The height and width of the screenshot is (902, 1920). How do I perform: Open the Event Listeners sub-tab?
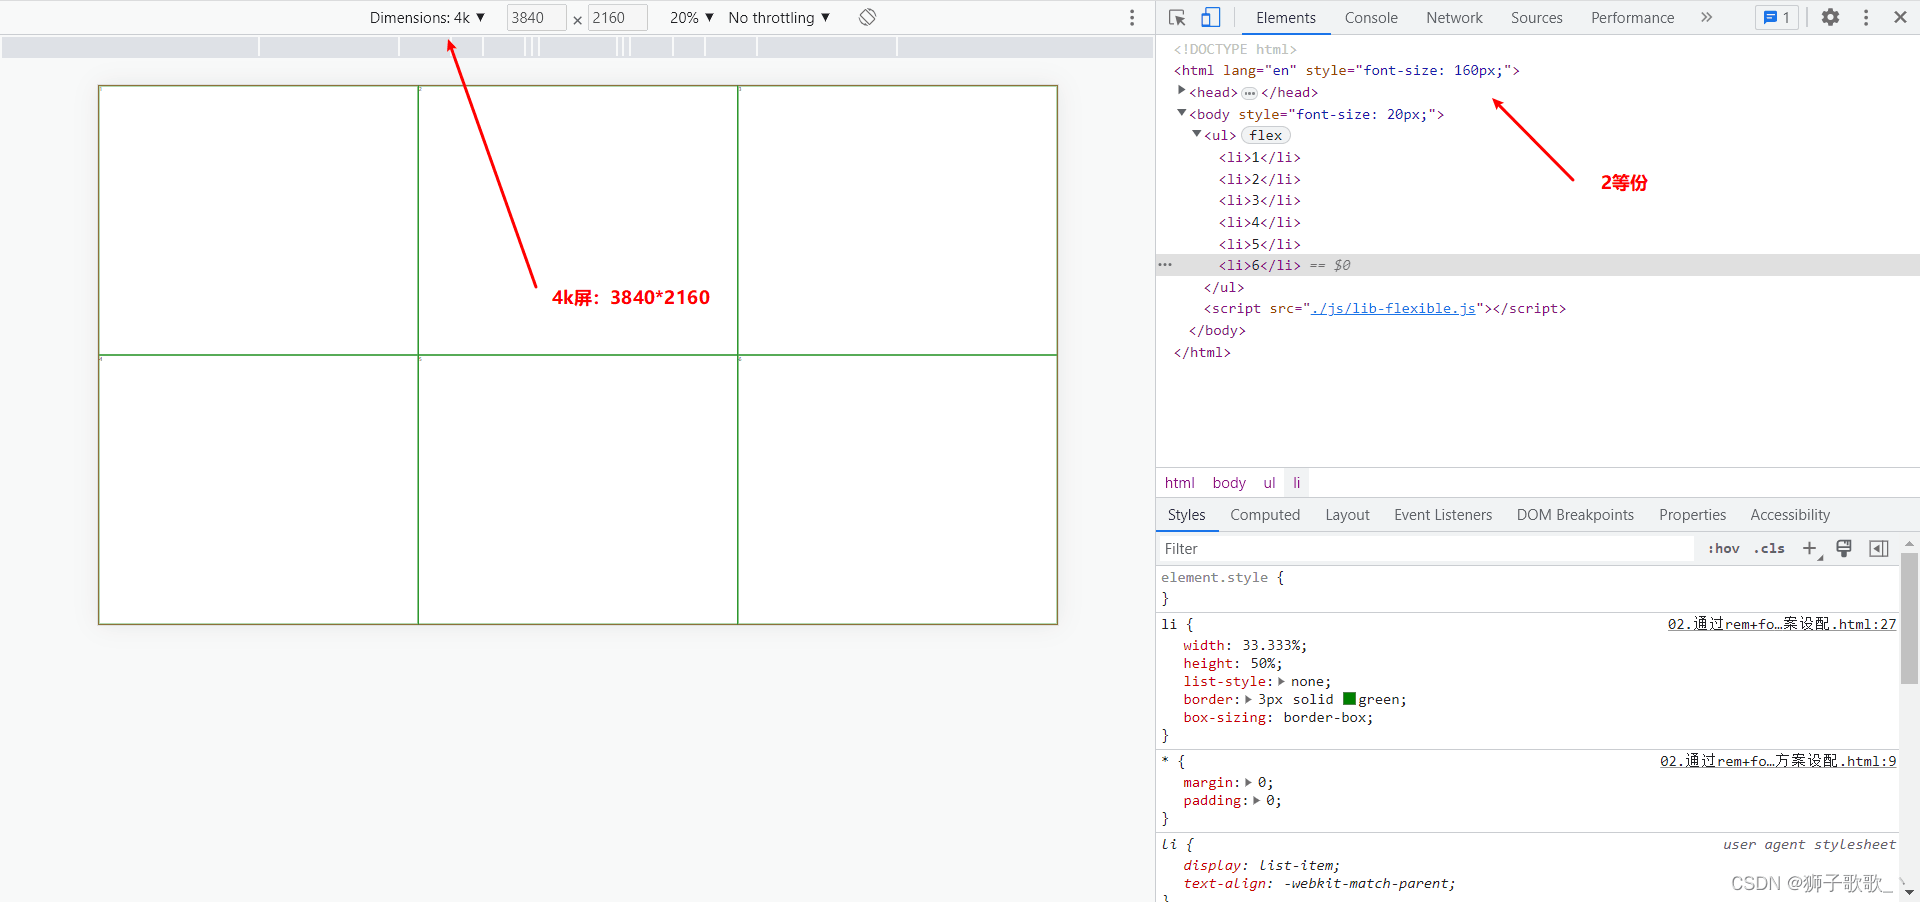1443,515
